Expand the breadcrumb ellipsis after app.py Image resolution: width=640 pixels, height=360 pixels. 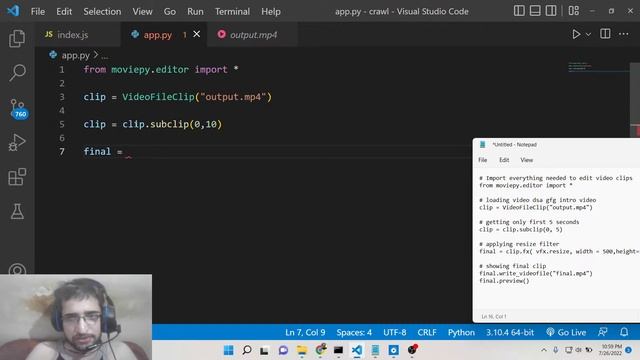[105, 56]
